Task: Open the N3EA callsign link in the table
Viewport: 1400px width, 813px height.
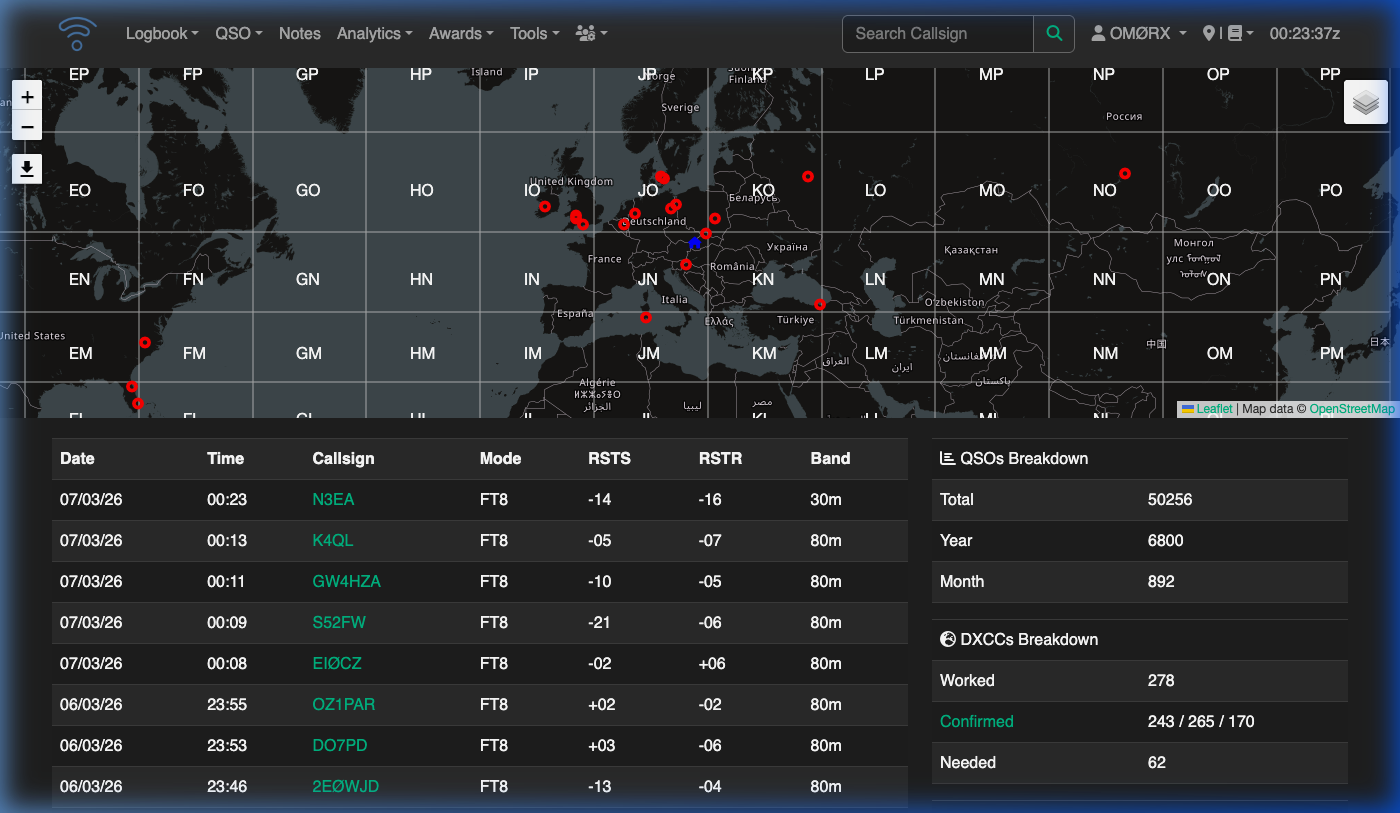Action: click(x=333, y=499)
